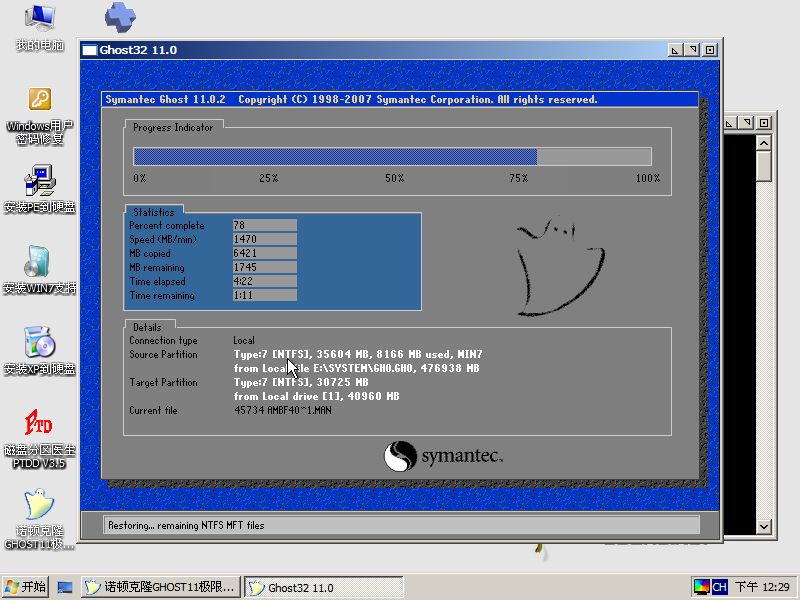Viewport: 800px width, 600px height.
Task: Click the Ghost32 11.0 title bar system icon
Action: point(89,50)
